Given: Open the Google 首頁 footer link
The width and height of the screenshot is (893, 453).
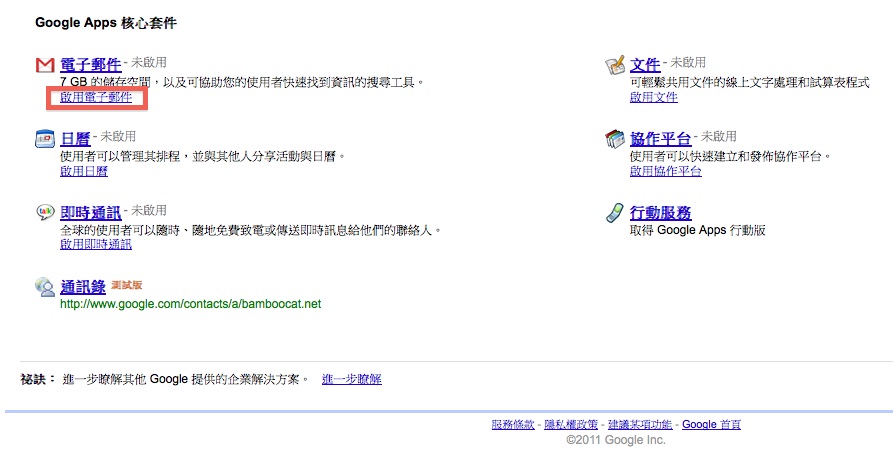Looking at the screenshot, I should 711,424.
